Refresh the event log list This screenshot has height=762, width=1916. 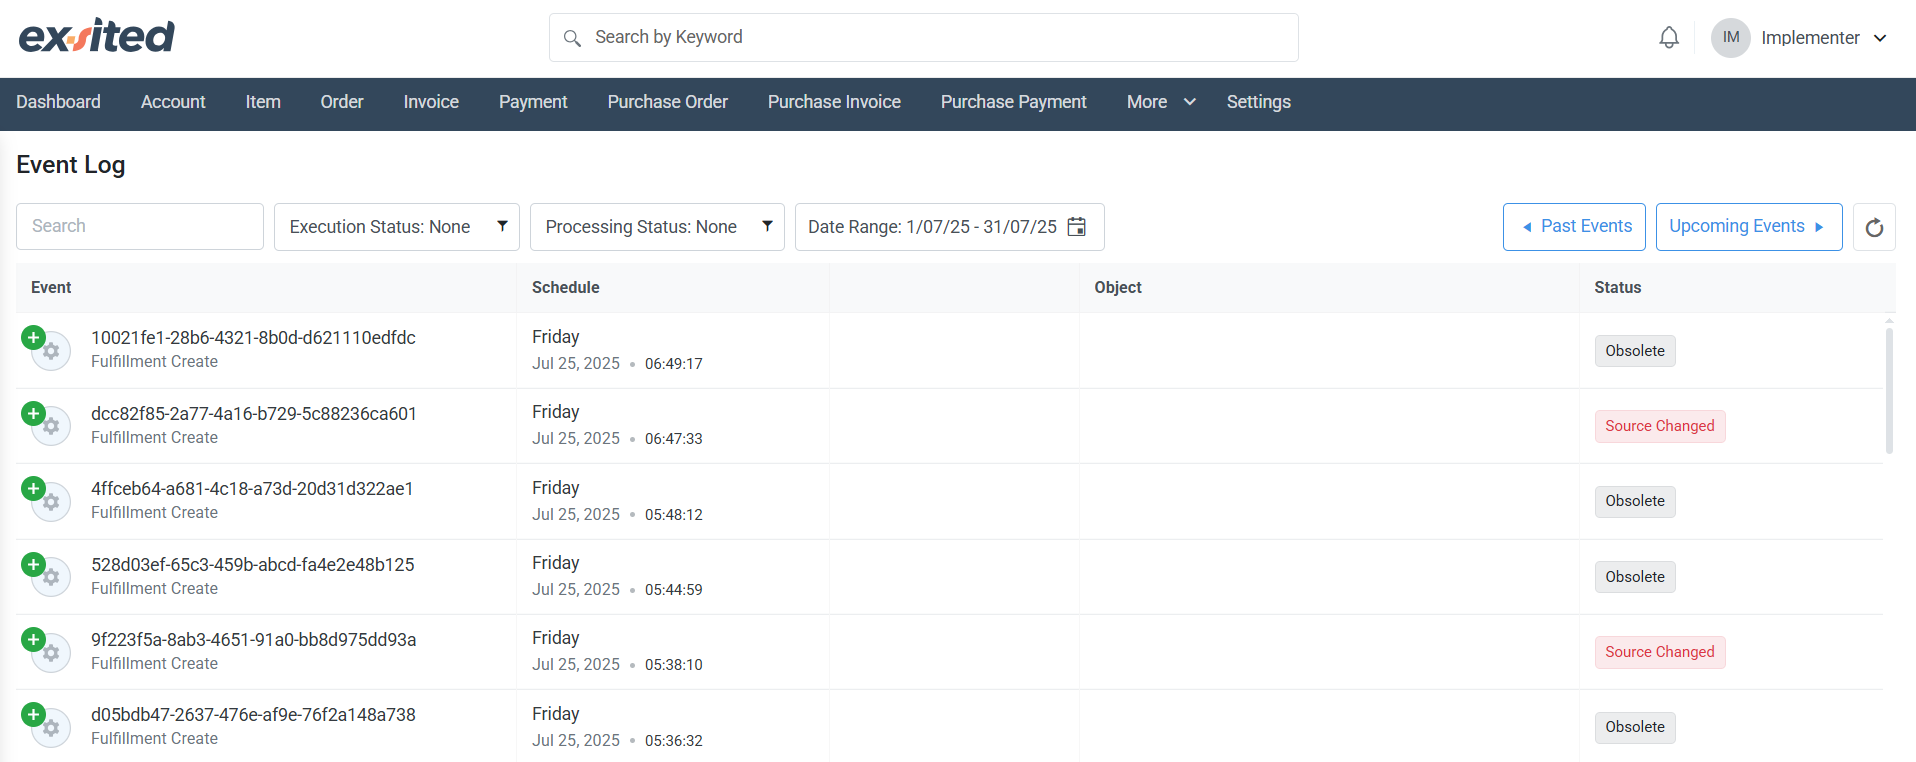point(1874,227)
